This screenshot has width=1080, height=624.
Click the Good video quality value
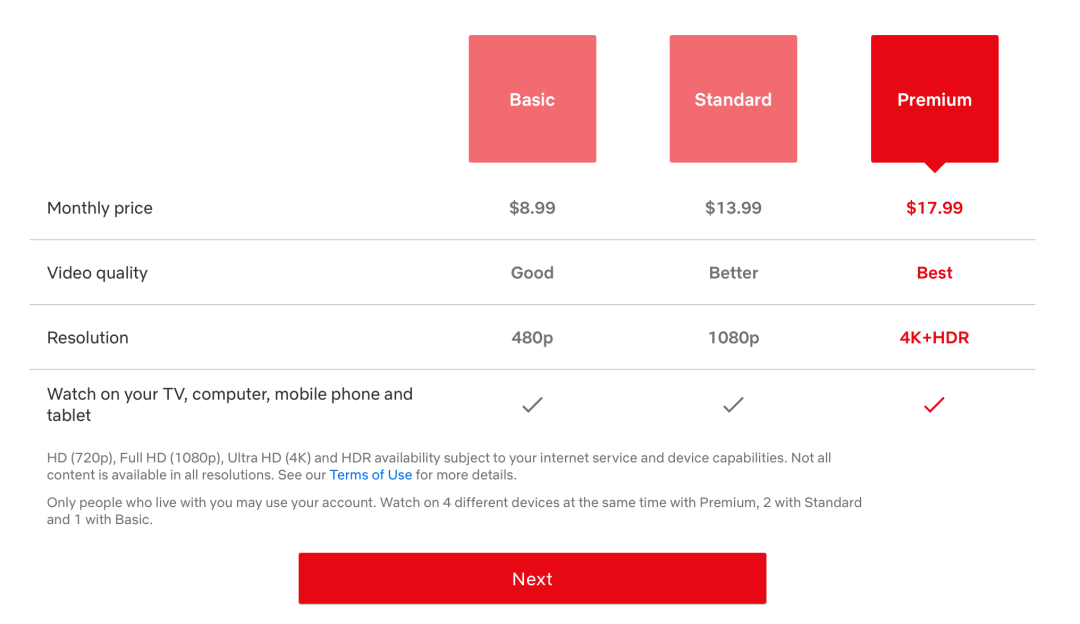pos(532,273)
